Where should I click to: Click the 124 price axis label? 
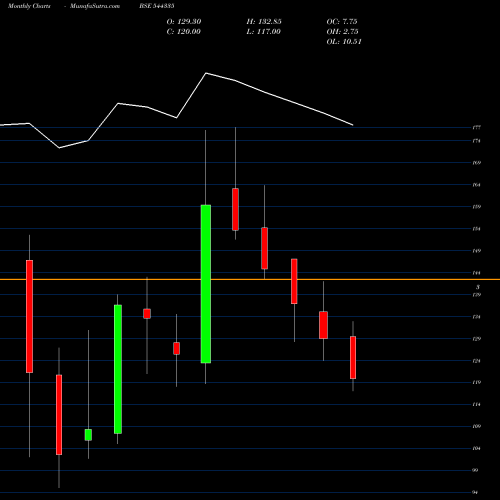476,361
